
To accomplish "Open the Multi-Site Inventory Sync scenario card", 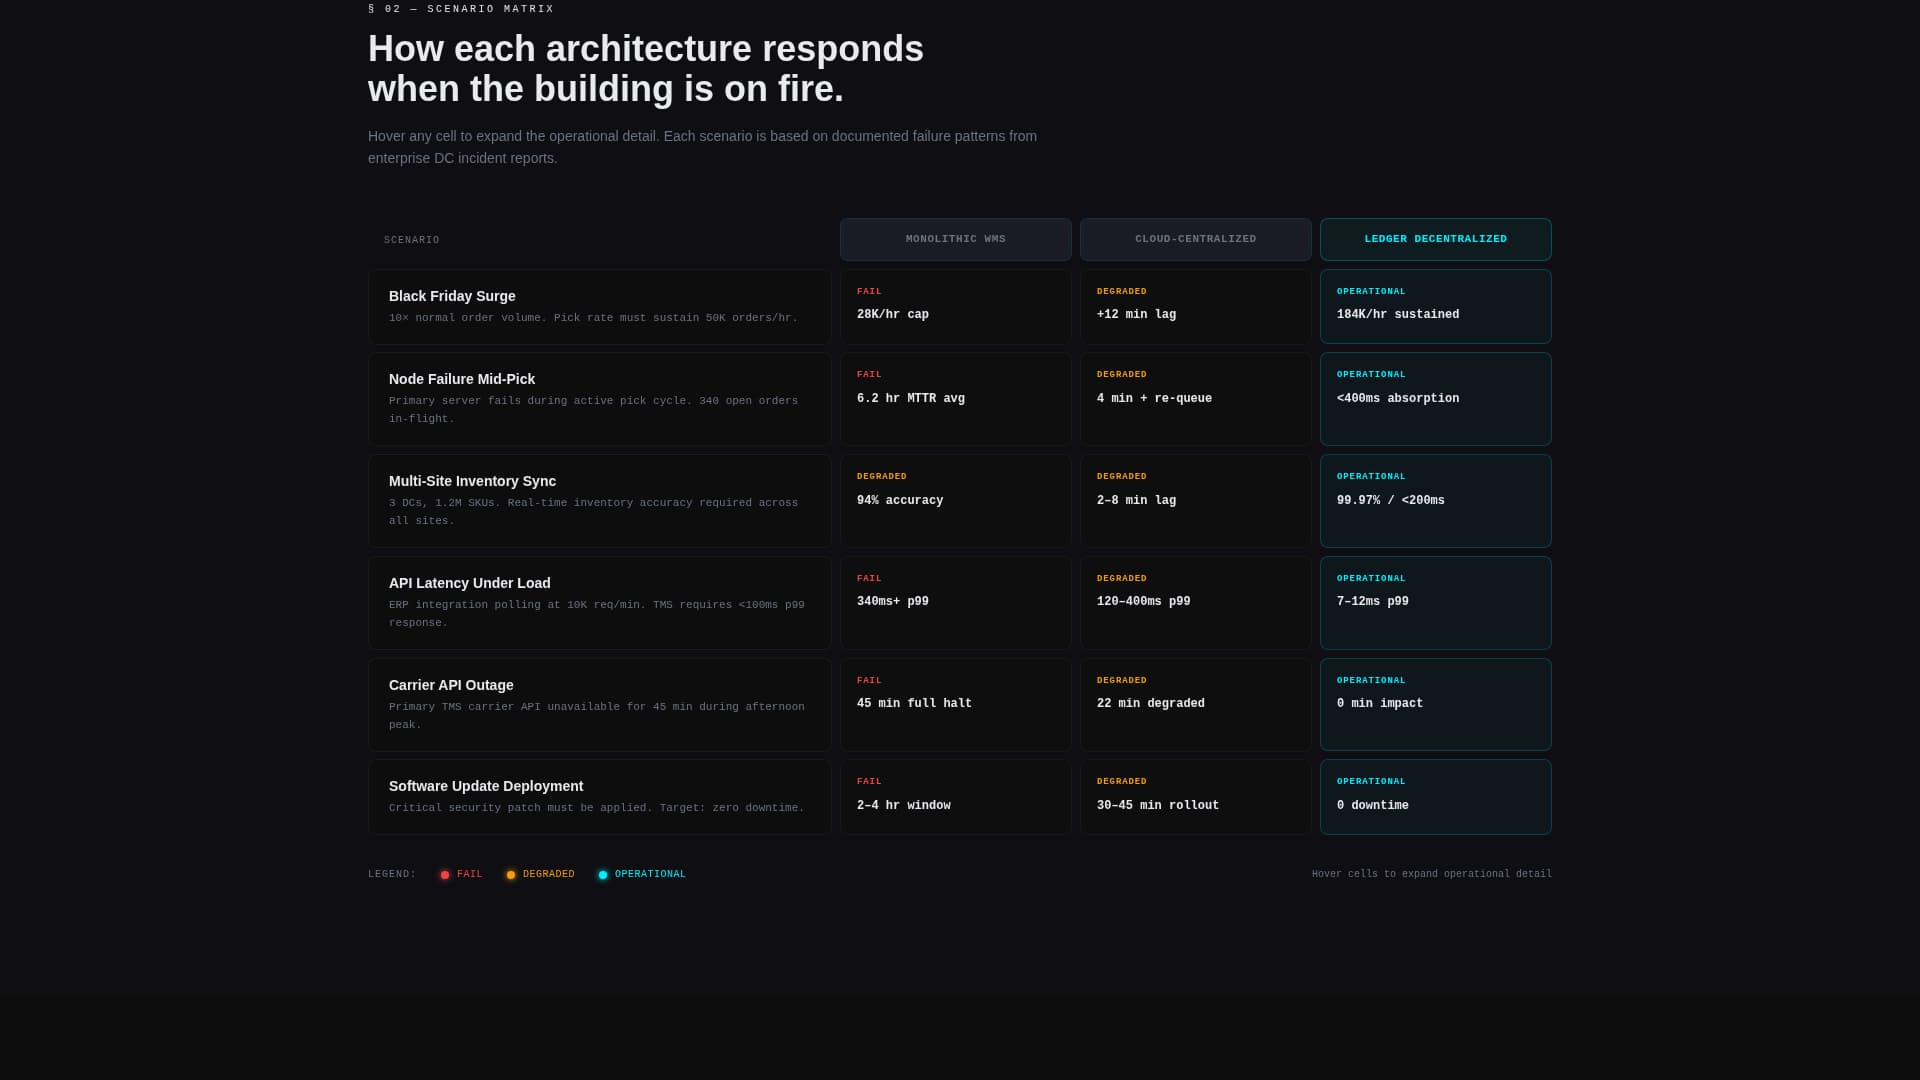I will point(599,501).
